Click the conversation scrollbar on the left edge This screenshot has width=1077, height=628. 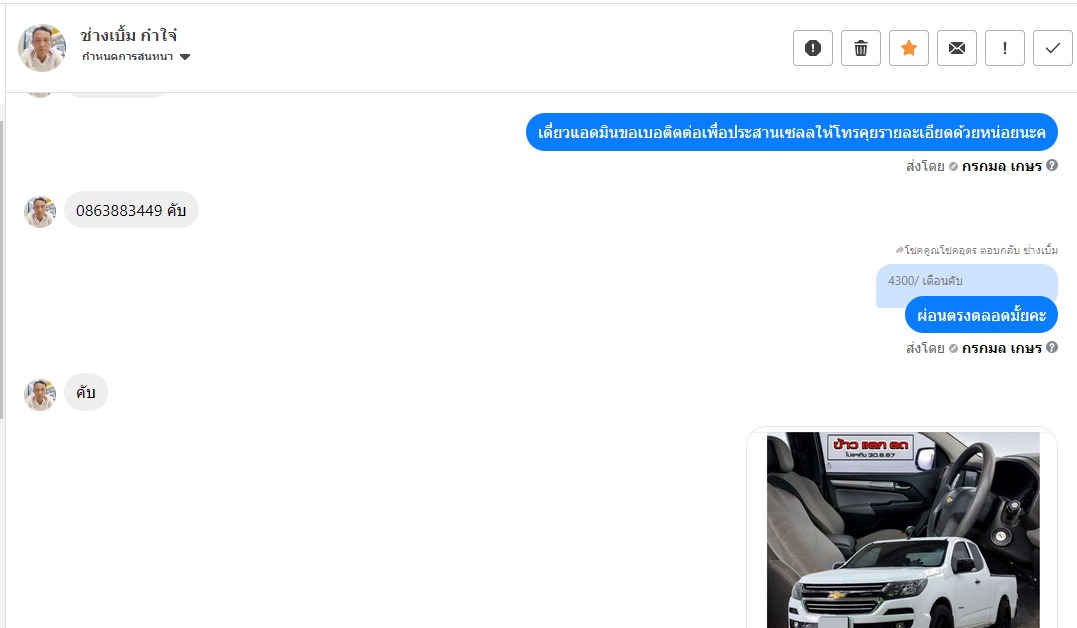(x=2, y=270)
